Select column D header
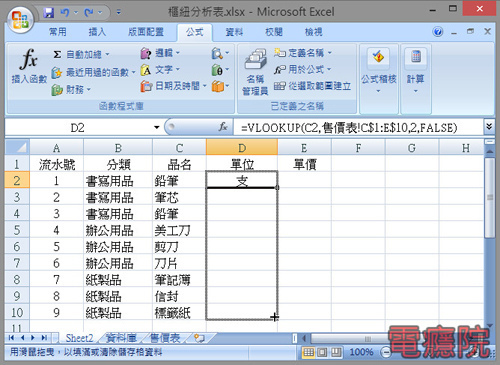This screenshot has height=365, width=500. coord(242,148)
